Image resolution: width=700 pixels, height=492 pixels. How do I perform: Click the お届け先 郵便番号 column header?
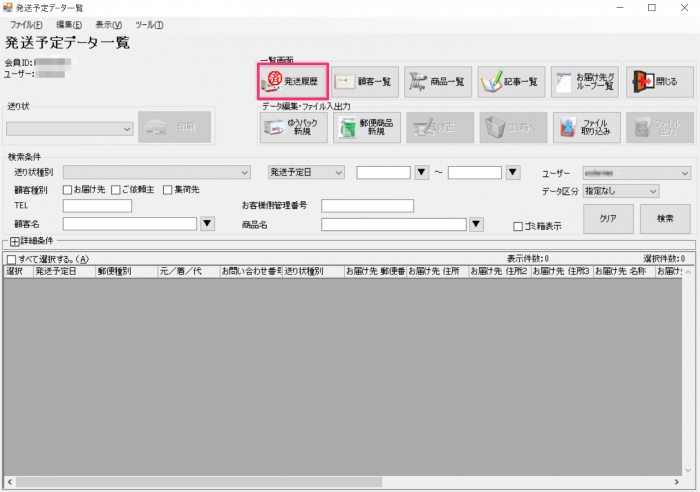(375, 271)
